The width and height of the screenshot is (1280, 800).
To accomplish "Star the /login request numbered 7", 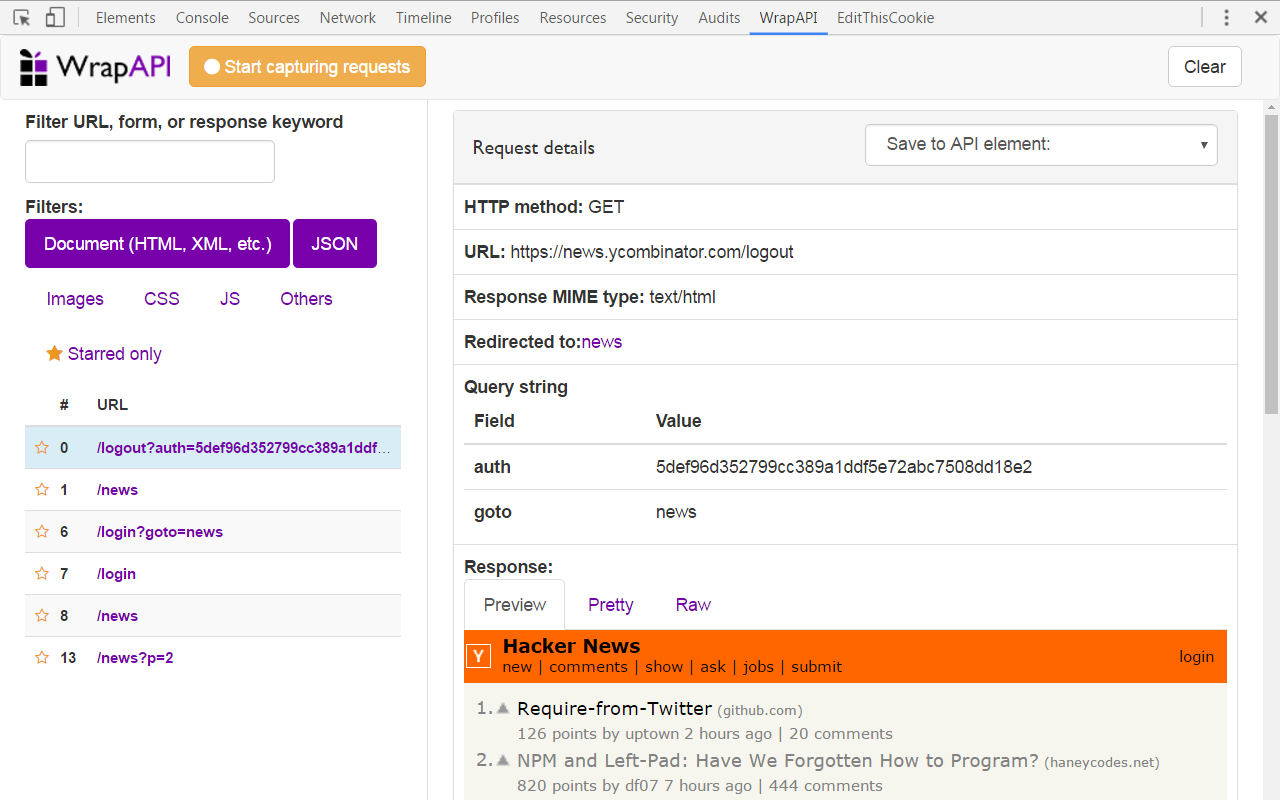I will click(42, 573).
